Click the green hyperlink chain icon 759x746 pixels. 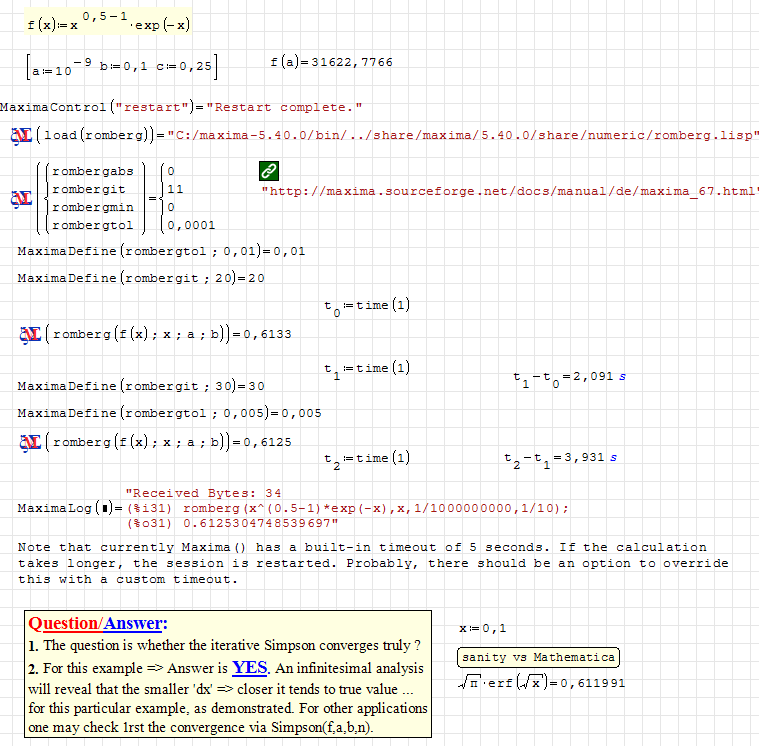tap(269, 170)
